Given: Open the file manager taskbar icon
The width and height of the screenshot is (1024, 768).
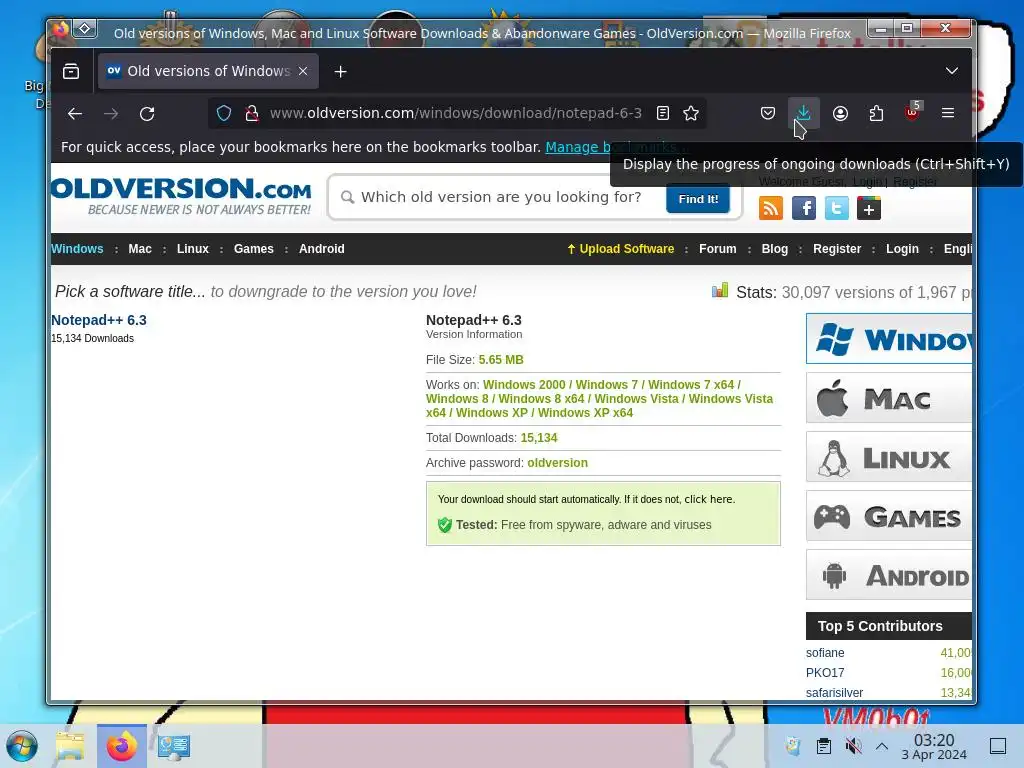Looking at the screenshot, I should click(x=71, y=746).
